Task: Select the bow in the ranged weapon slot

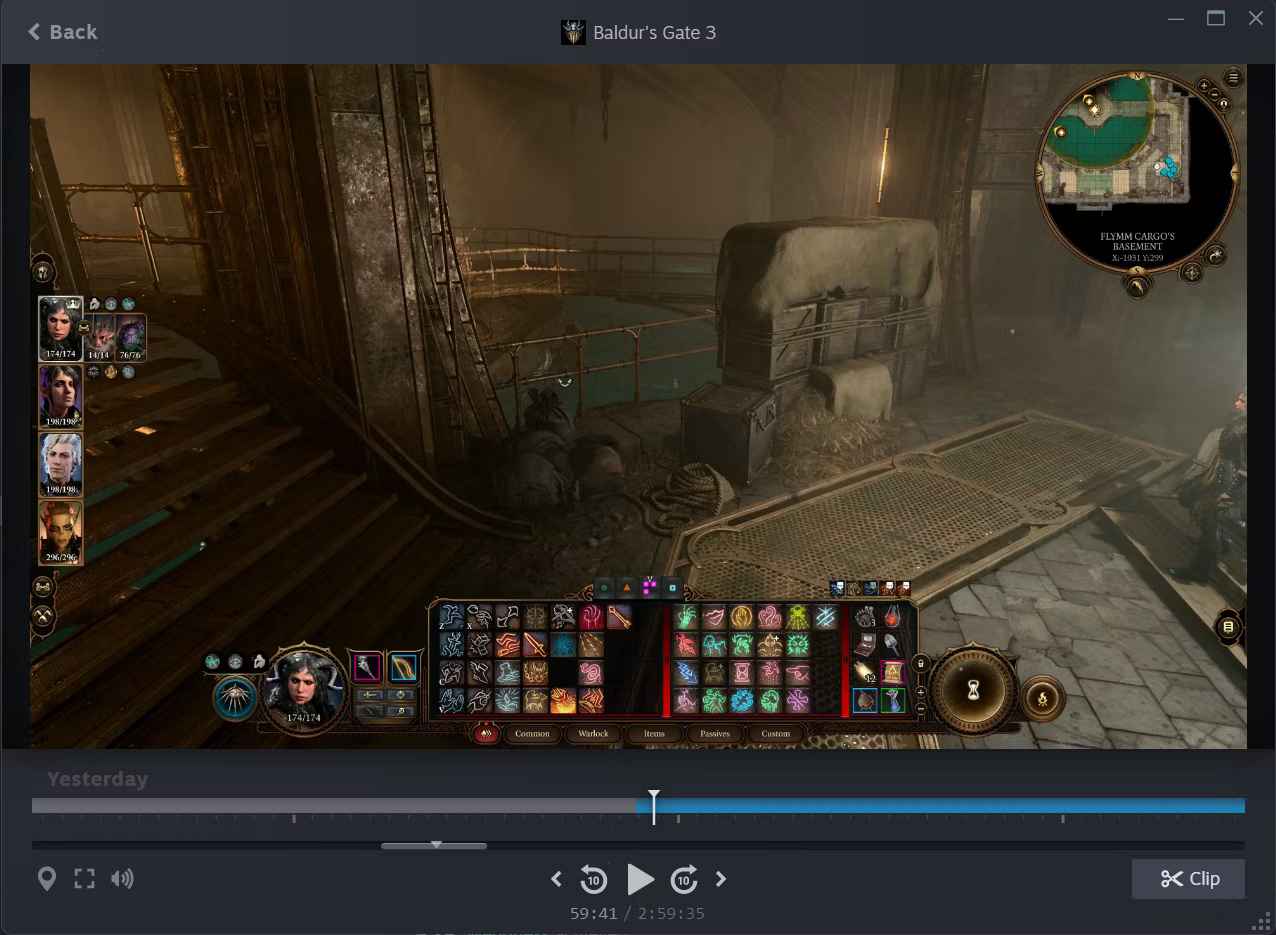Action: (x=404, y=668)
